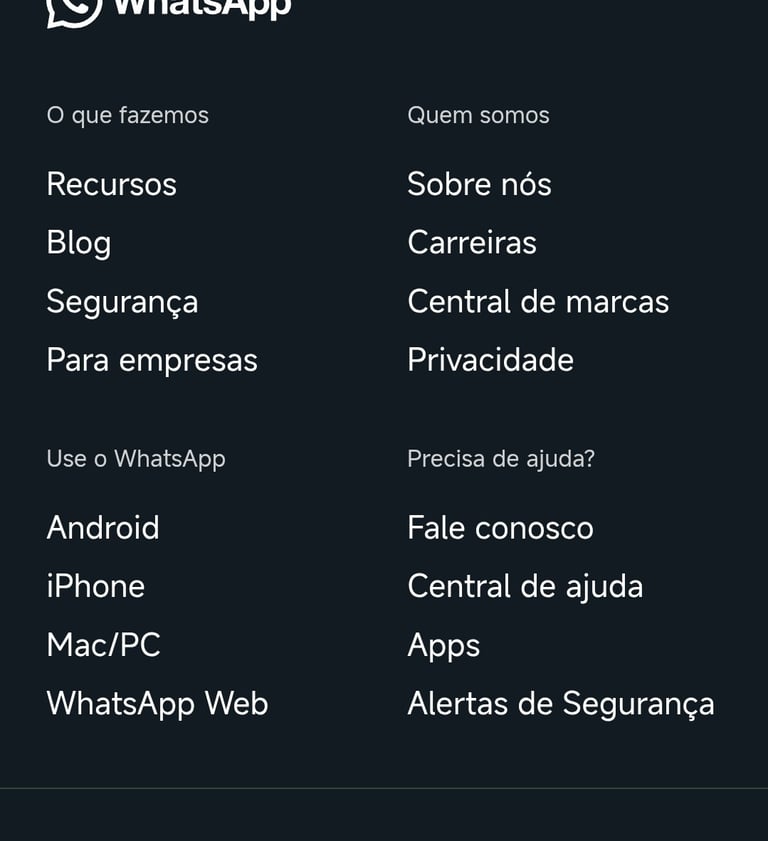Screen dimensions: 768x841
Task: Open the Privacidade link
Action: click(x=490, y=360)
